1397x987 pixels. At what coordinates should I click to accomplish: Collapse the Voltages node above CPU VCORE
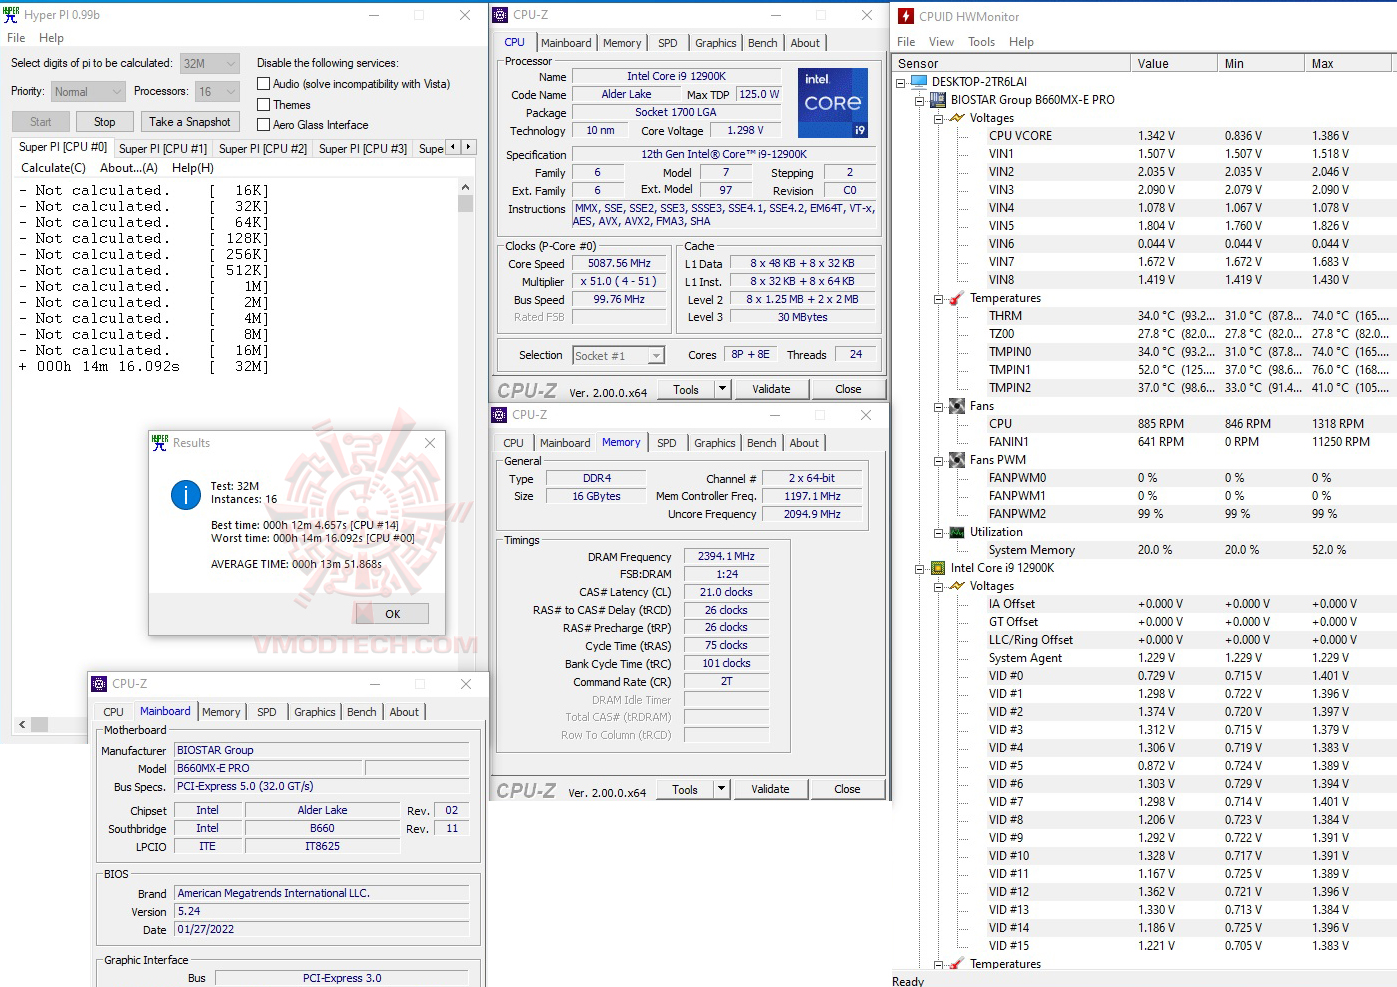coord(939,118)
